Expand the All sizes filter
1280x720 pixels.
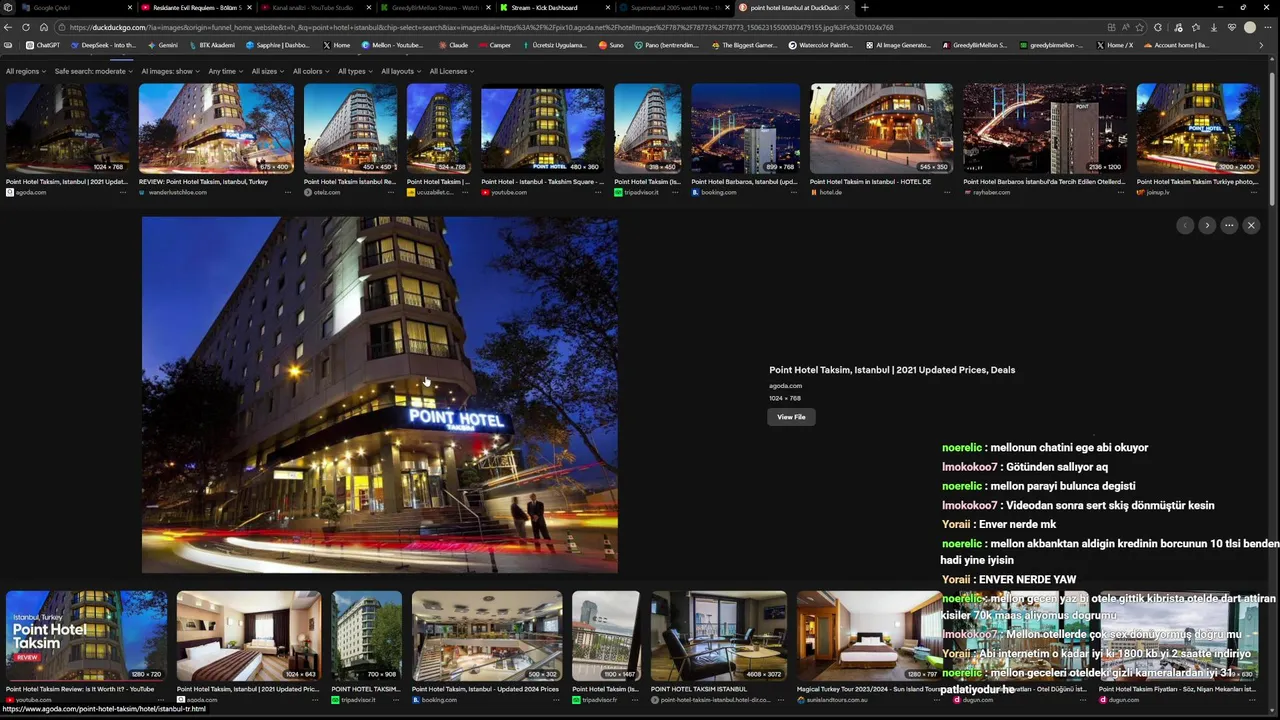(x=267, y=71)
